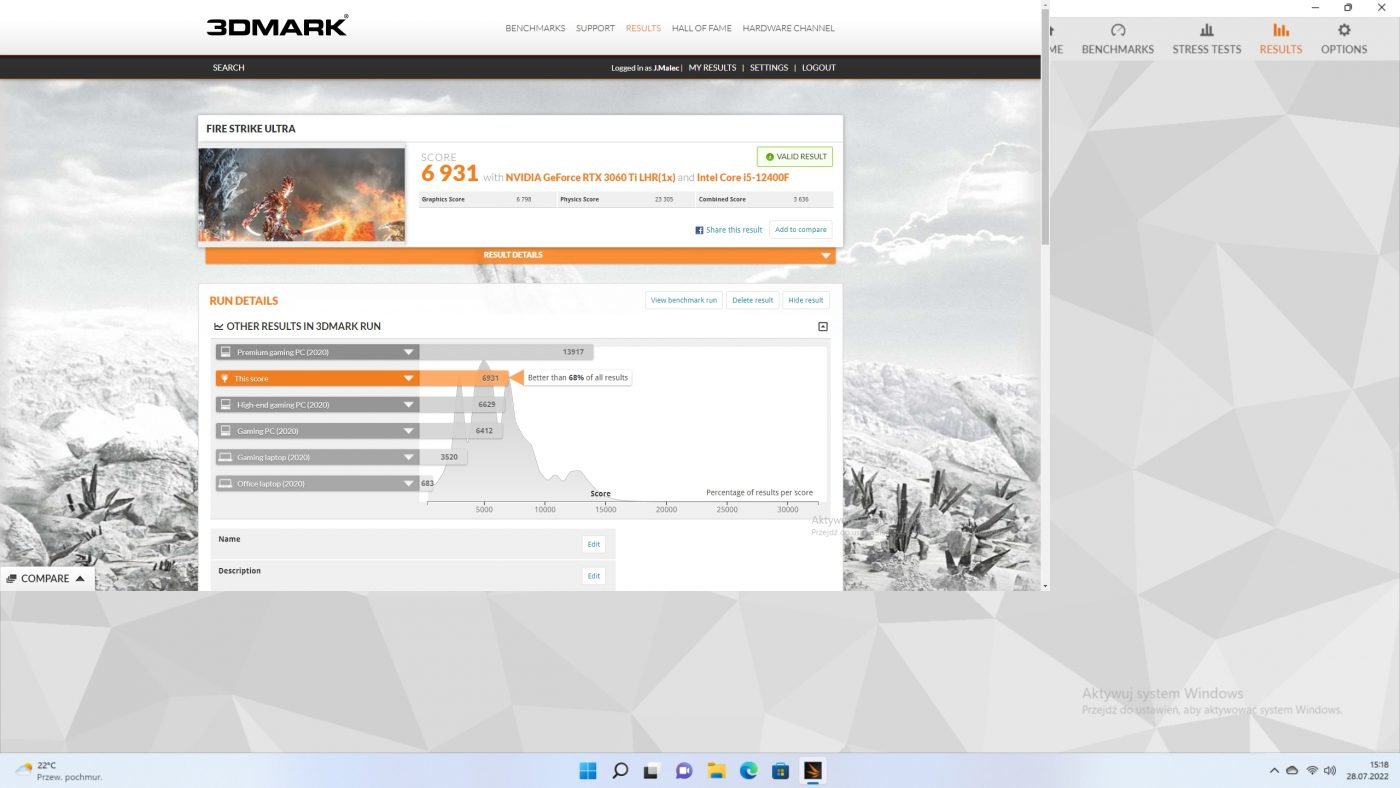Screen dimensions: 1400x788
Task: Expand the Result Details orange bar
Action: tap(520, 255)
